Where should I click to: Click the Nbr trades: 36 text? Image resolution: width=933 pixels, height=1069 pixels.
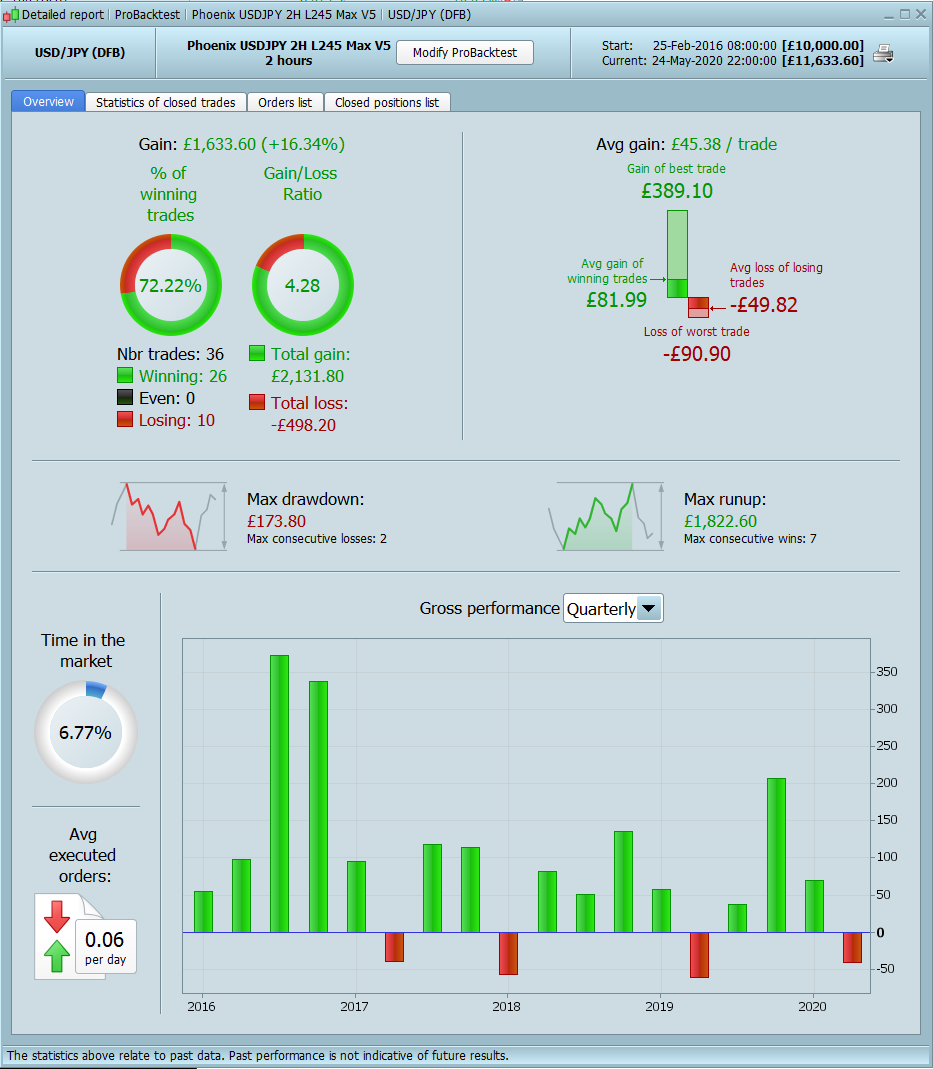(x=170, y=354)
